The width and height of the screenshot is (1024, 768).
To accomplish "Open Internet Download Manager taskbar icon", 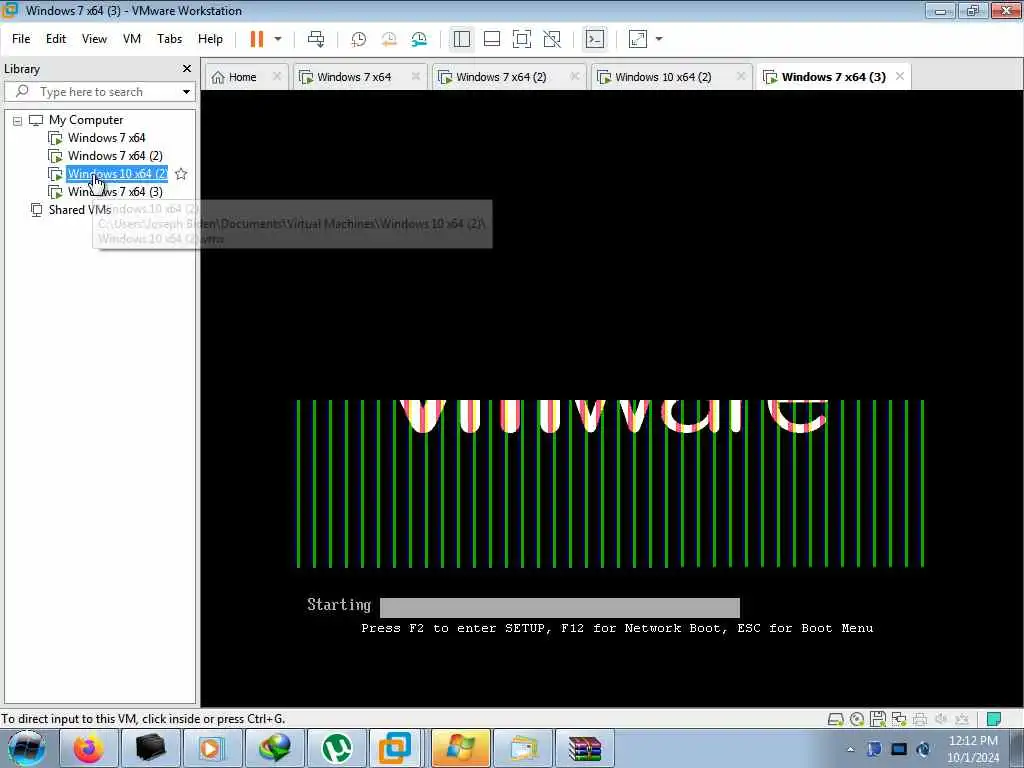I will 275,748.
